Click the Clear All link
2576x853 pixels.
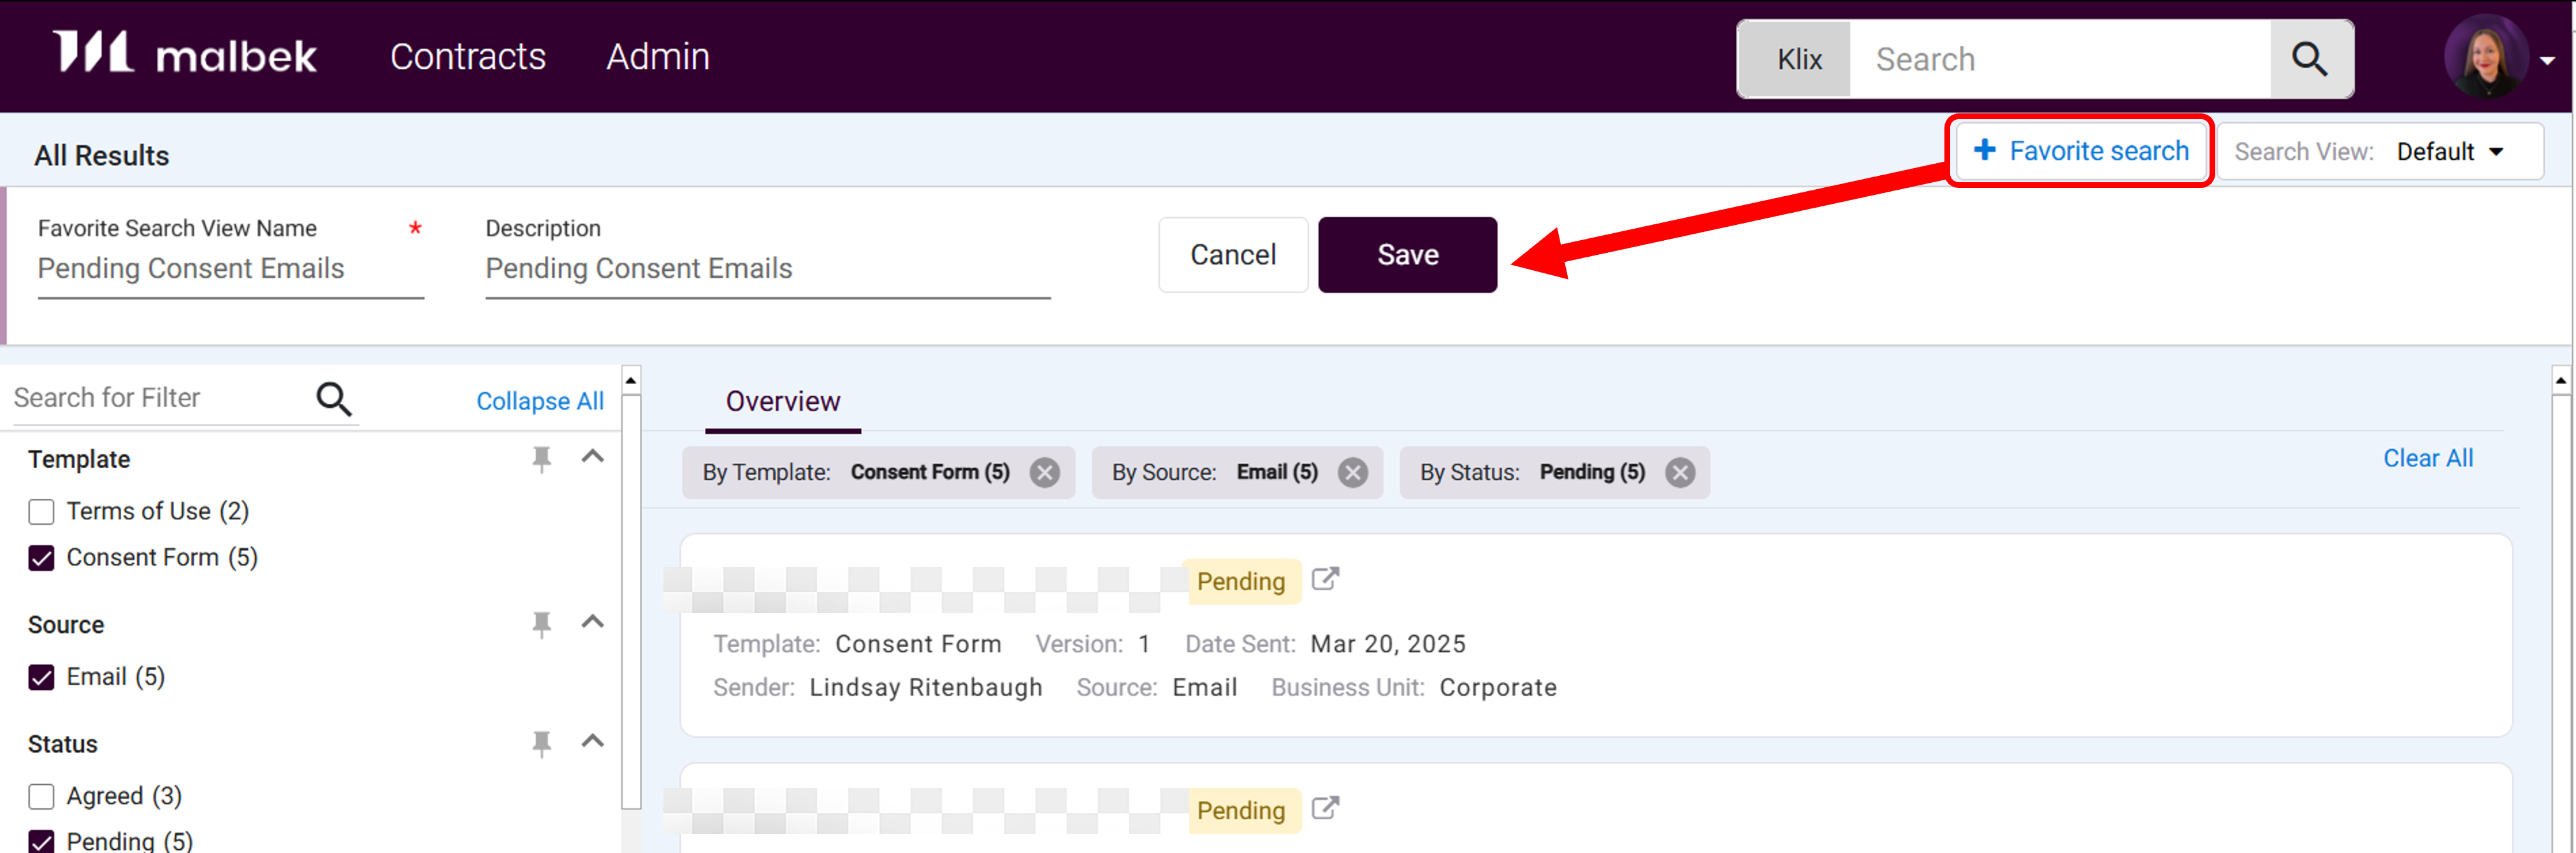click(x=2428, y=458)
